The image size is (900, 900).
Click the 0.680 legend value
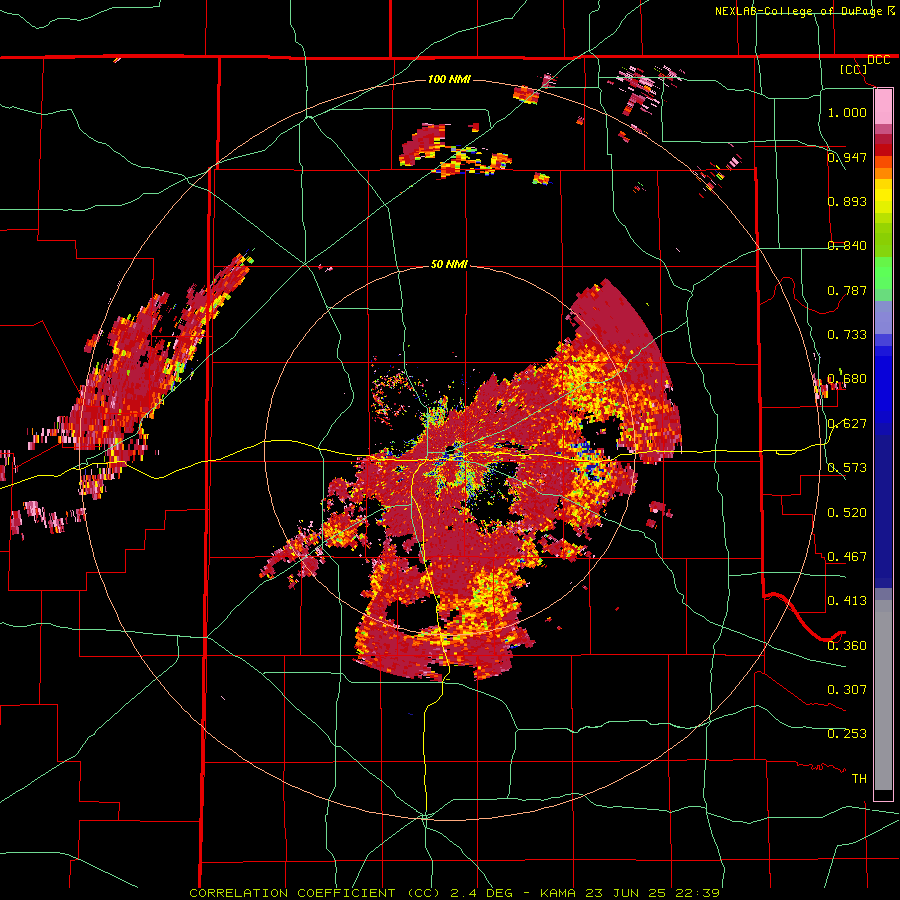tap(847, 378)
